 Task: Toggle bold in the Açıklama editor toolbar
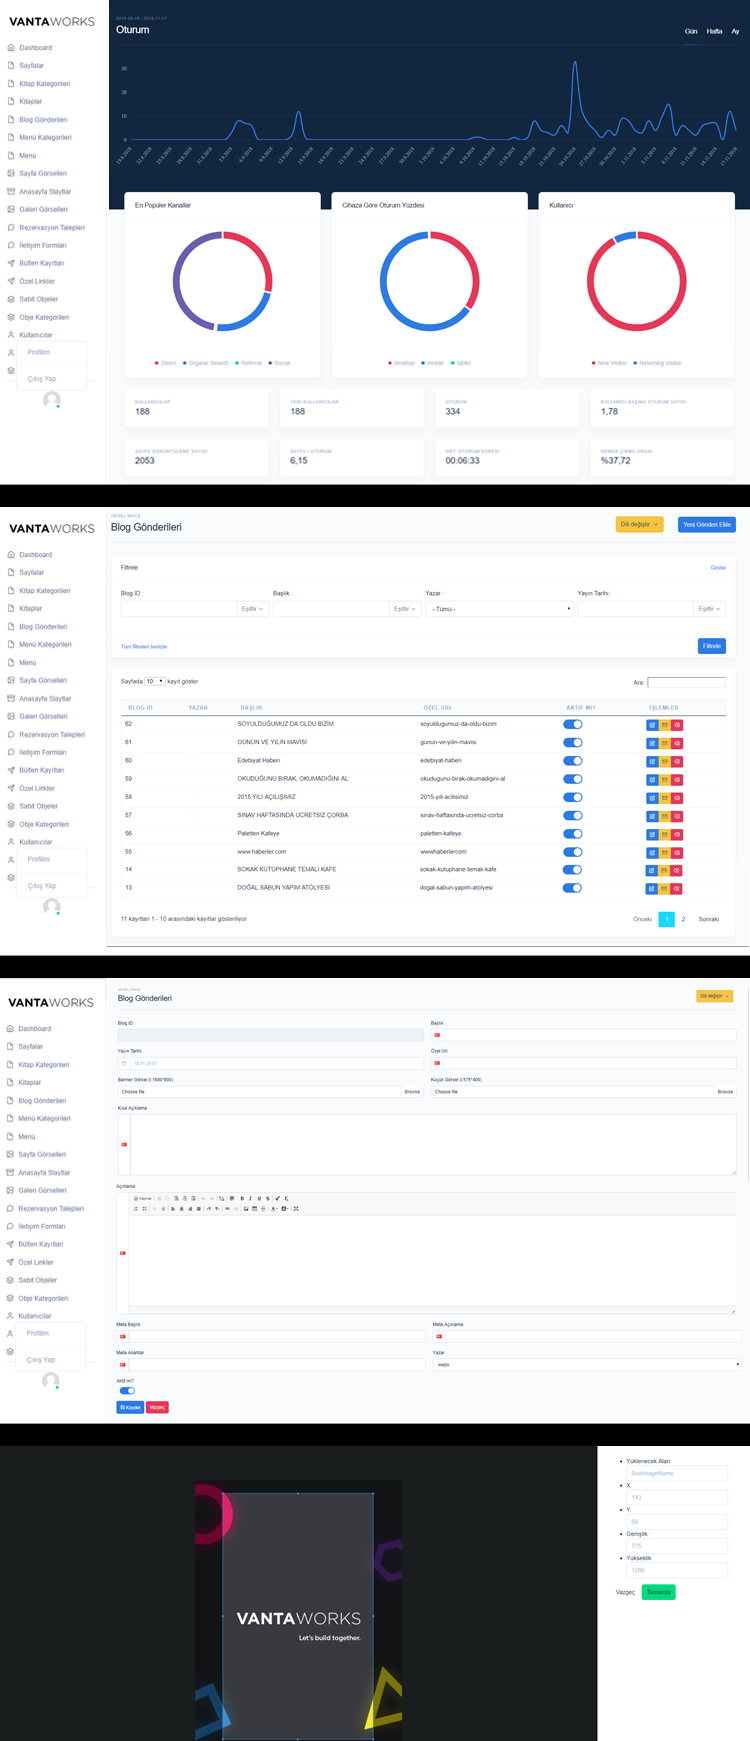tap(241, 1198)
